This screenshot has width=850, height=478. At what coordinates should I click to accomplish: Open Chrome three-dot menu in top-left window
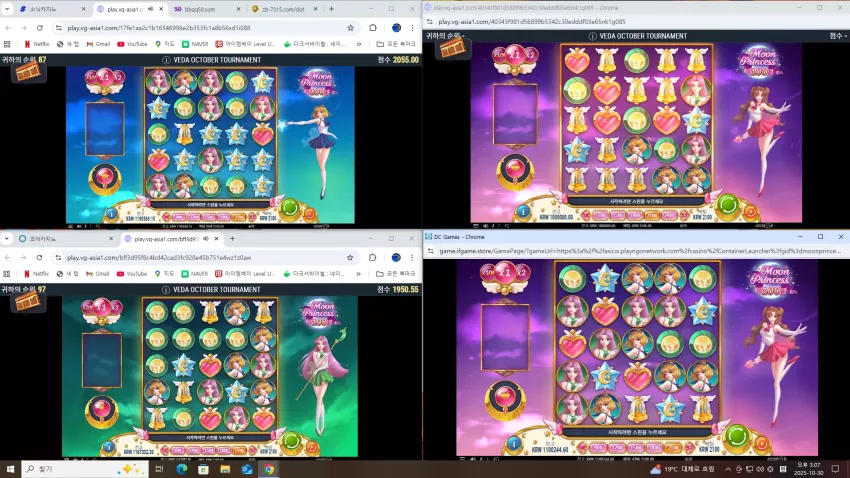413,28
